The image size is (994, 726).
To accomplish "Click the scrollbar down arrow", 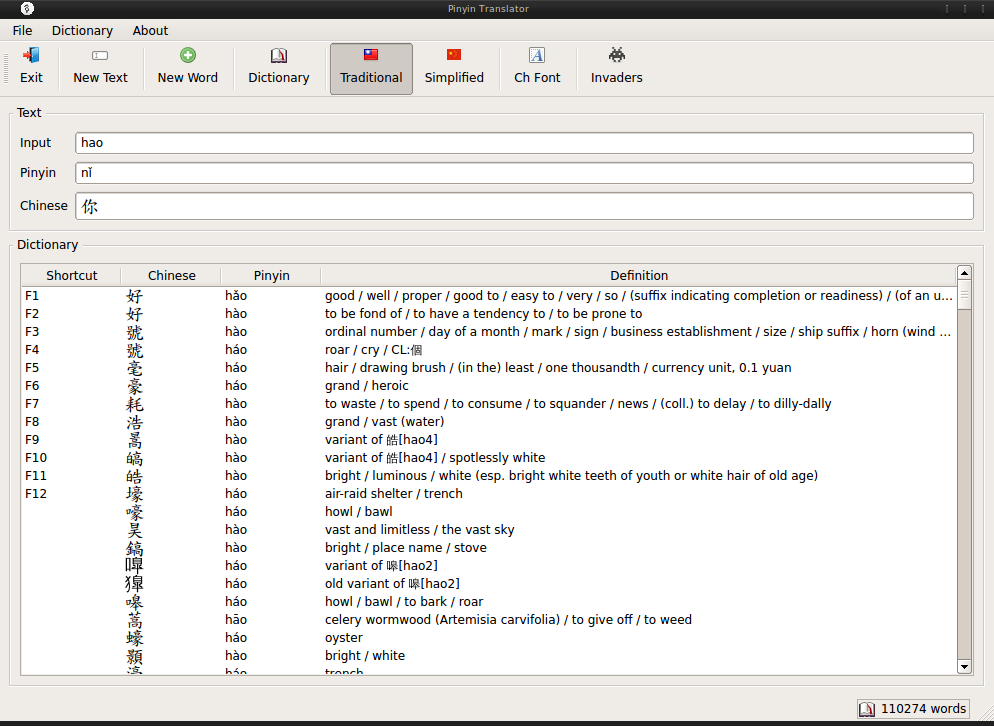I will coord(964,666).
